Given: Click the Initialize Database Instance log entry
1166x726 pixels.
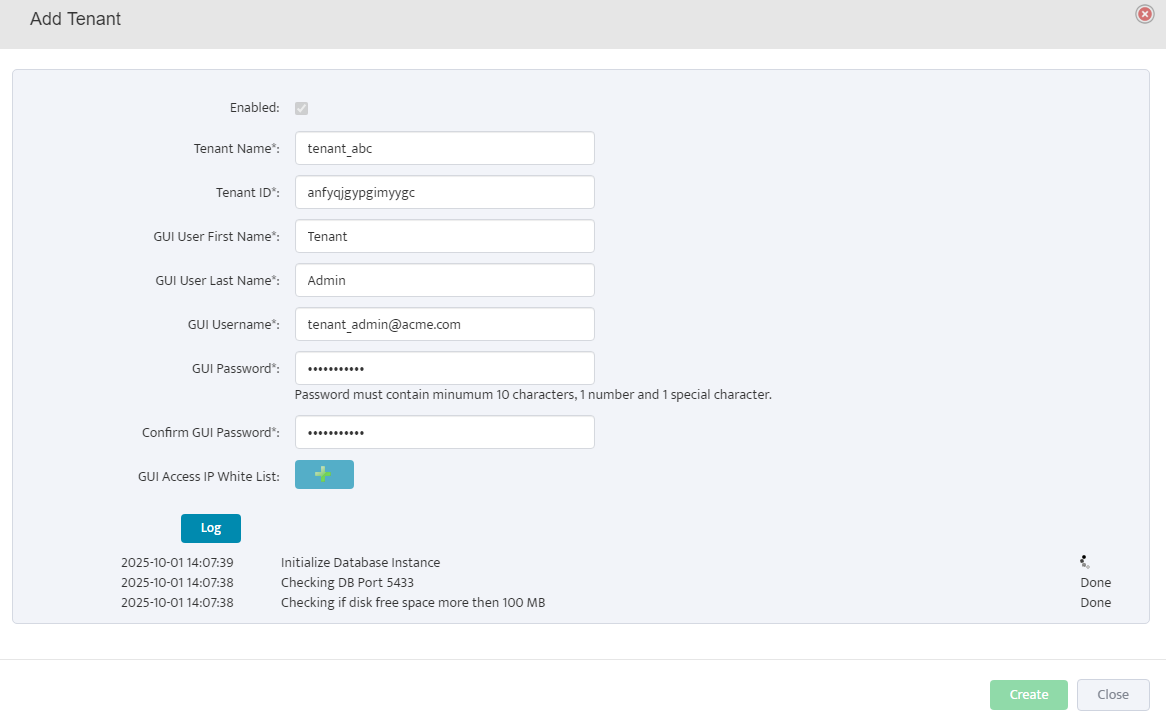Looking at the screenshot, I should [x=360, y=563].
